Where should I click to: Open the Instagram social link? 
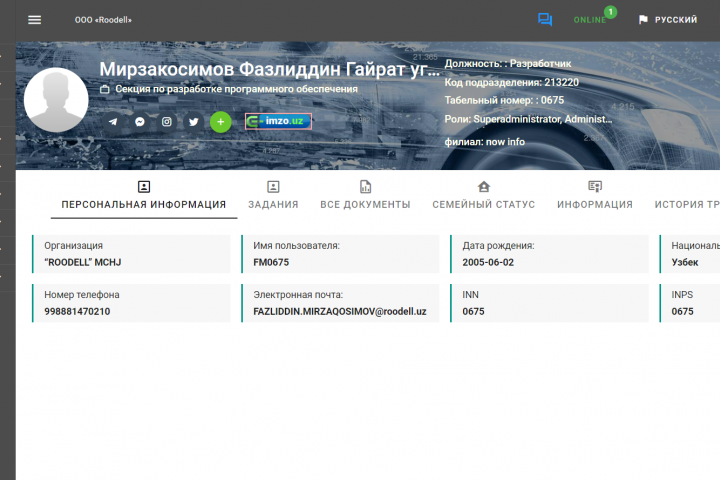click(167, 122)
